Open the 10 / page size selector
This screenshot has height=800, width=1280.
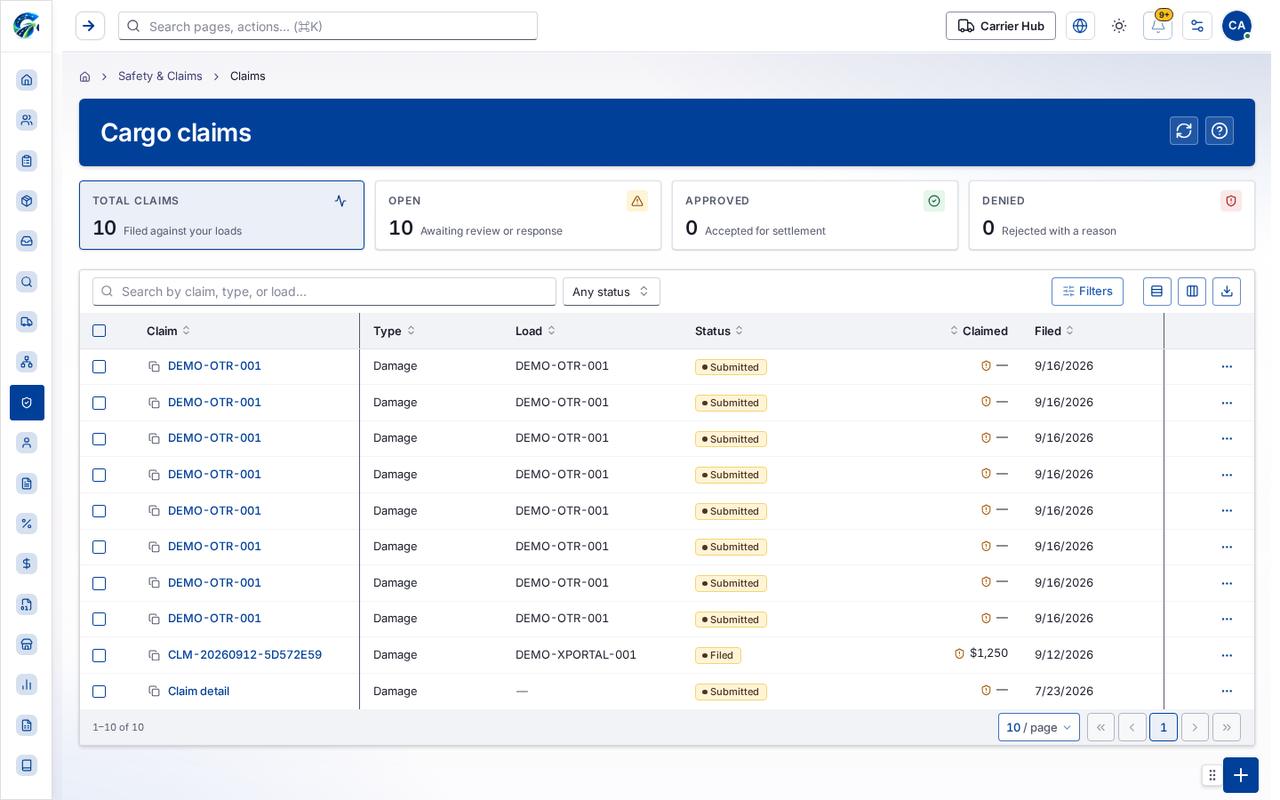pyautogui.click(x=1039, y=727)
